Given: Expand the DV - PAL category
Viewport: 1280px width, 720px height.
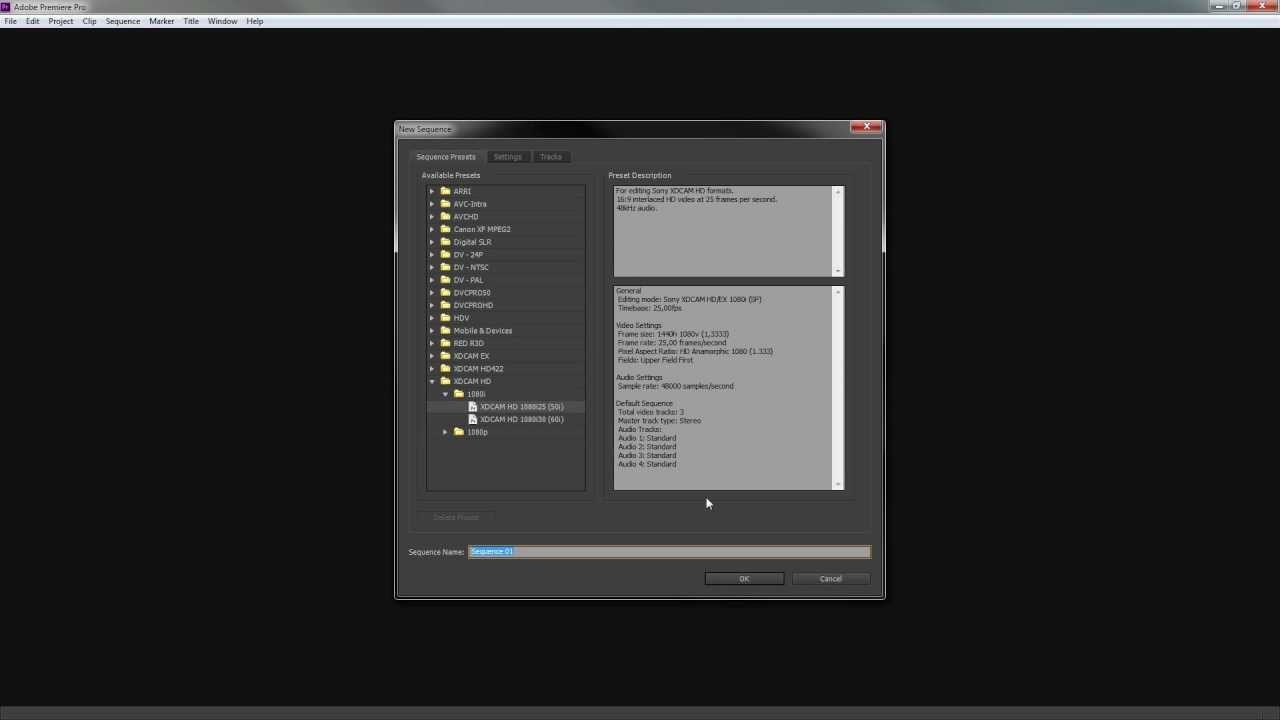Looking at the screenshot, I should 432,279.
